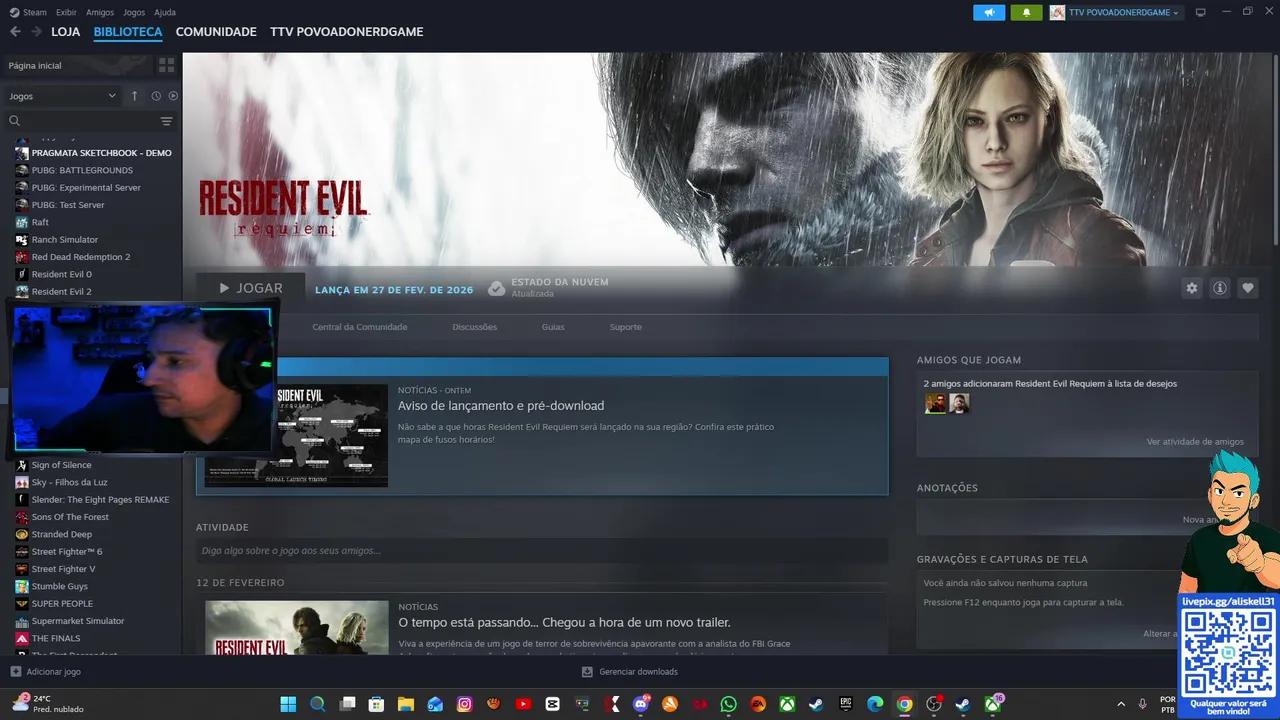Open Google Chrome from the taskbar
The width and height of the screenshot is (1280, 720).
pos(904,704)
